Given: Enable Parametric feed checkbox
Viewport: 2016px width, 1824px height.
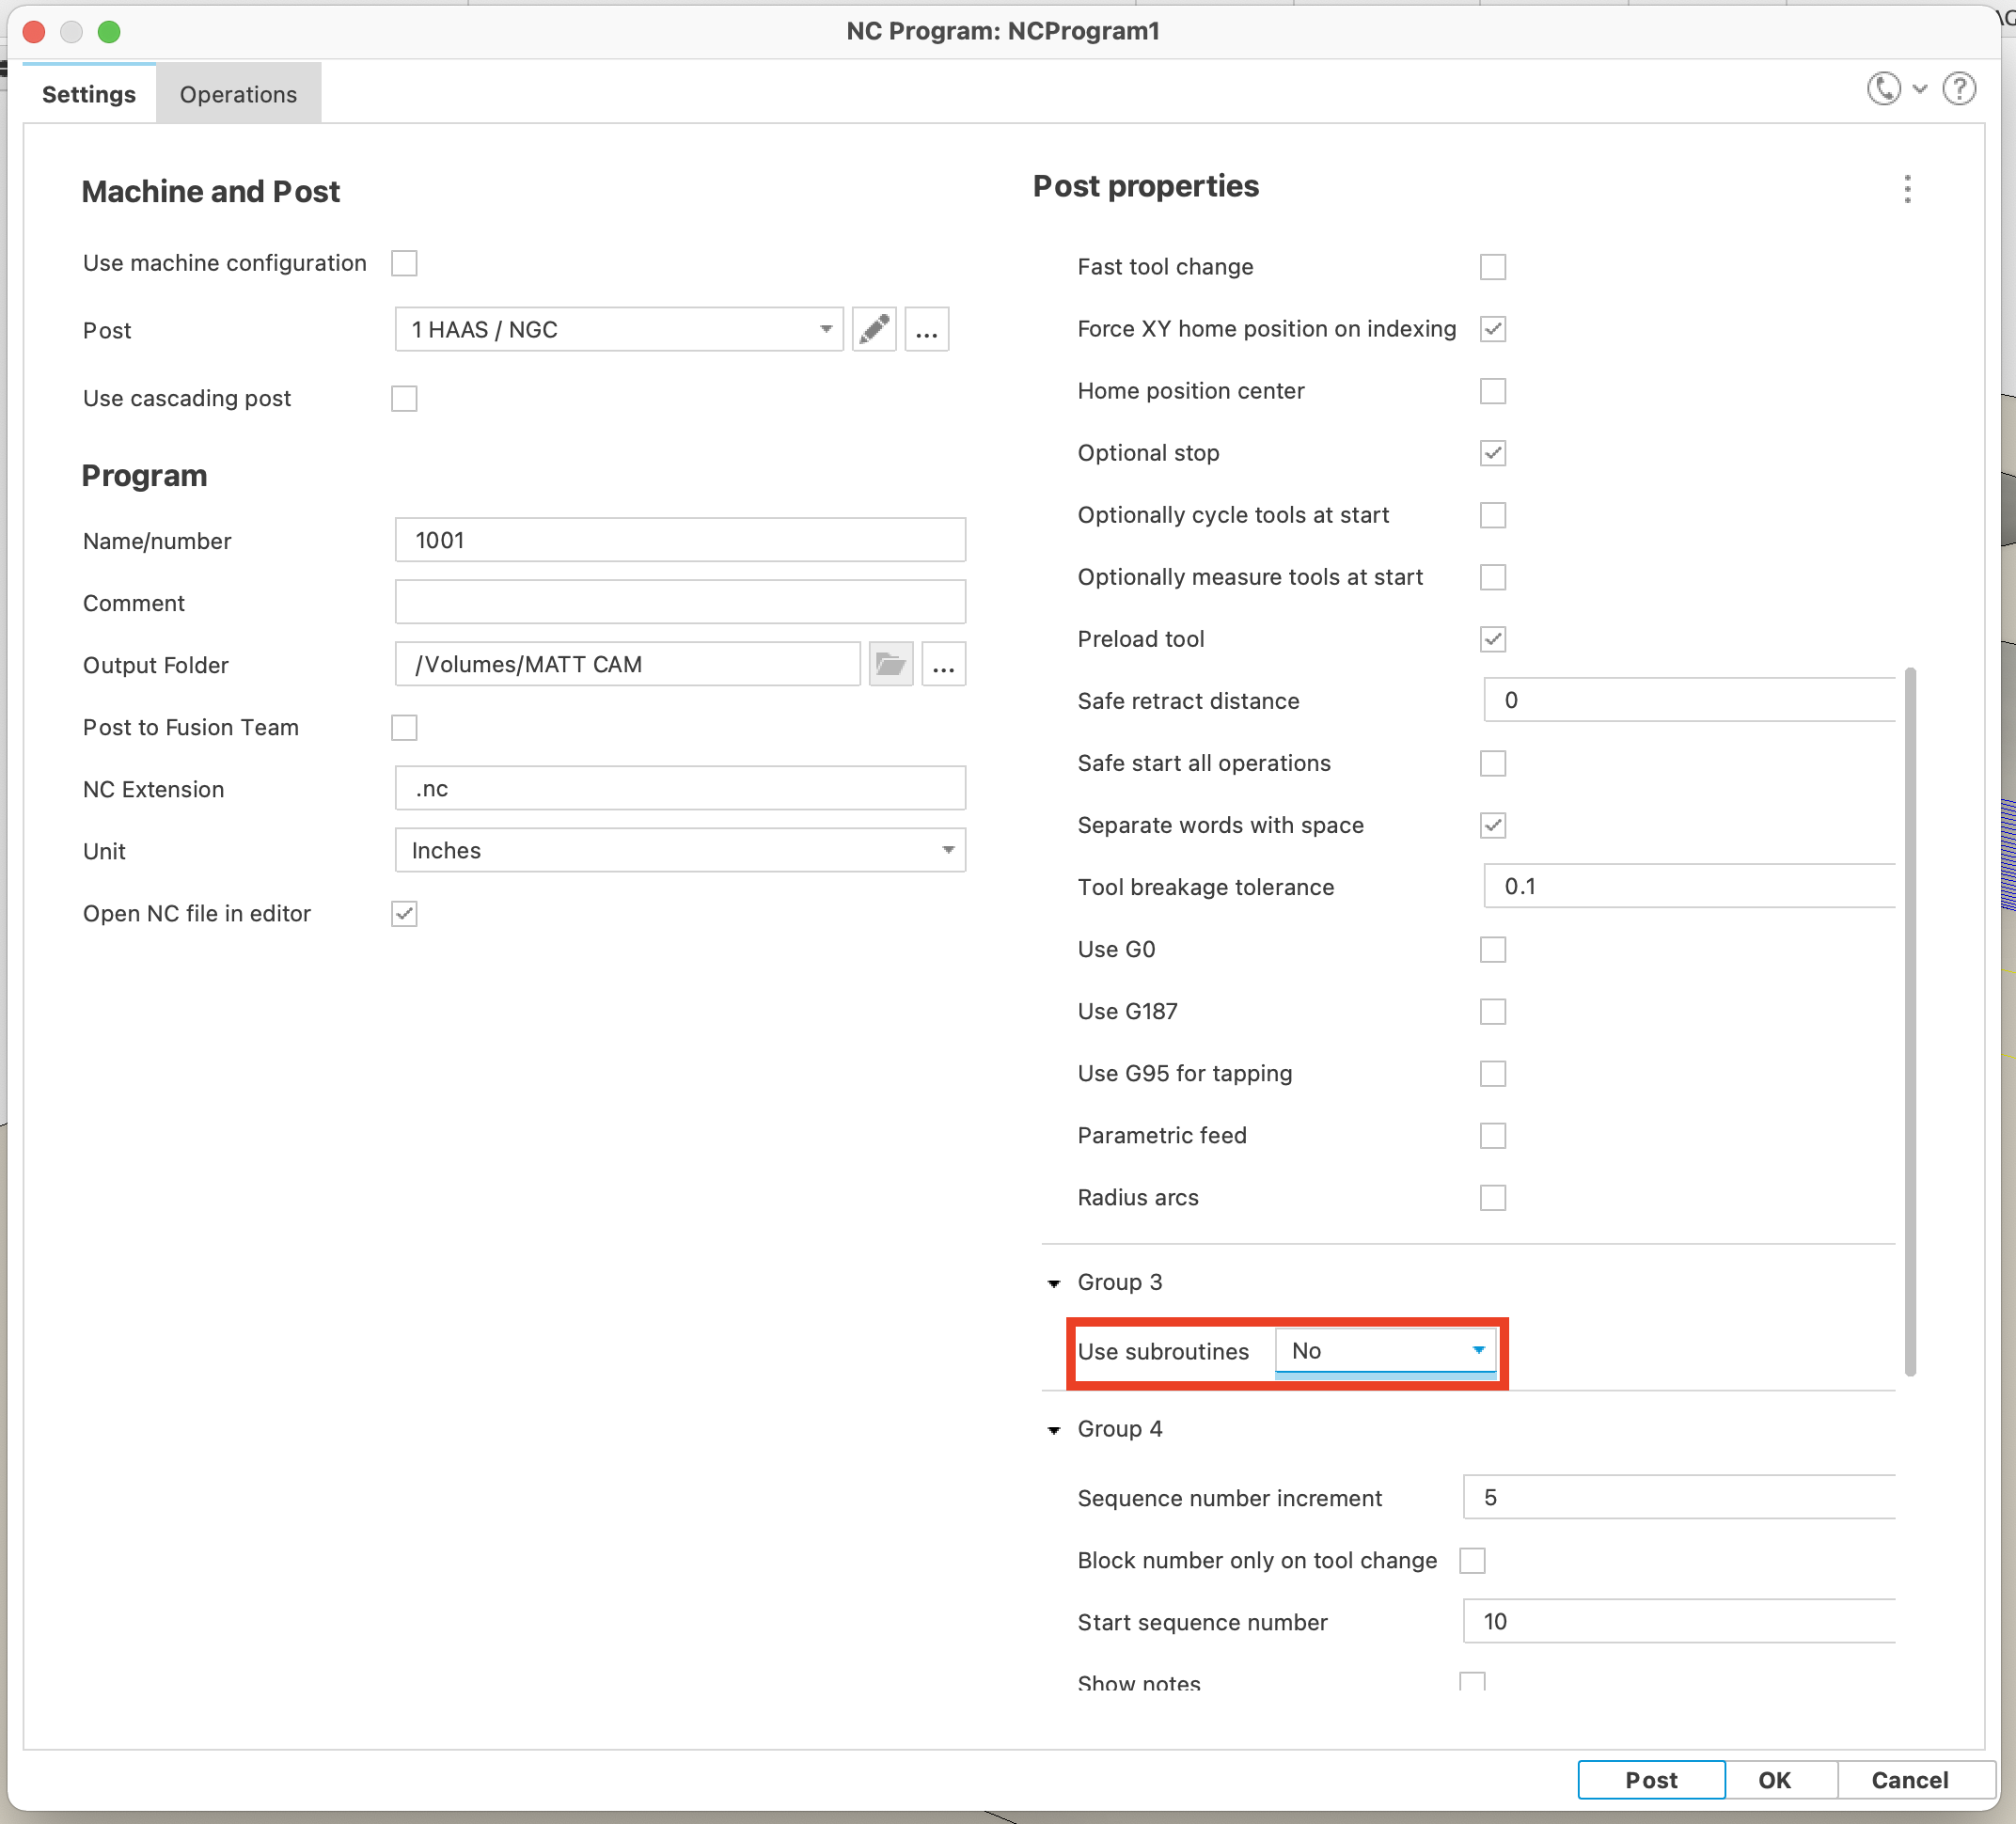Looking at the screenshot, I should pyautogui.click(x=1492, y=1135).
